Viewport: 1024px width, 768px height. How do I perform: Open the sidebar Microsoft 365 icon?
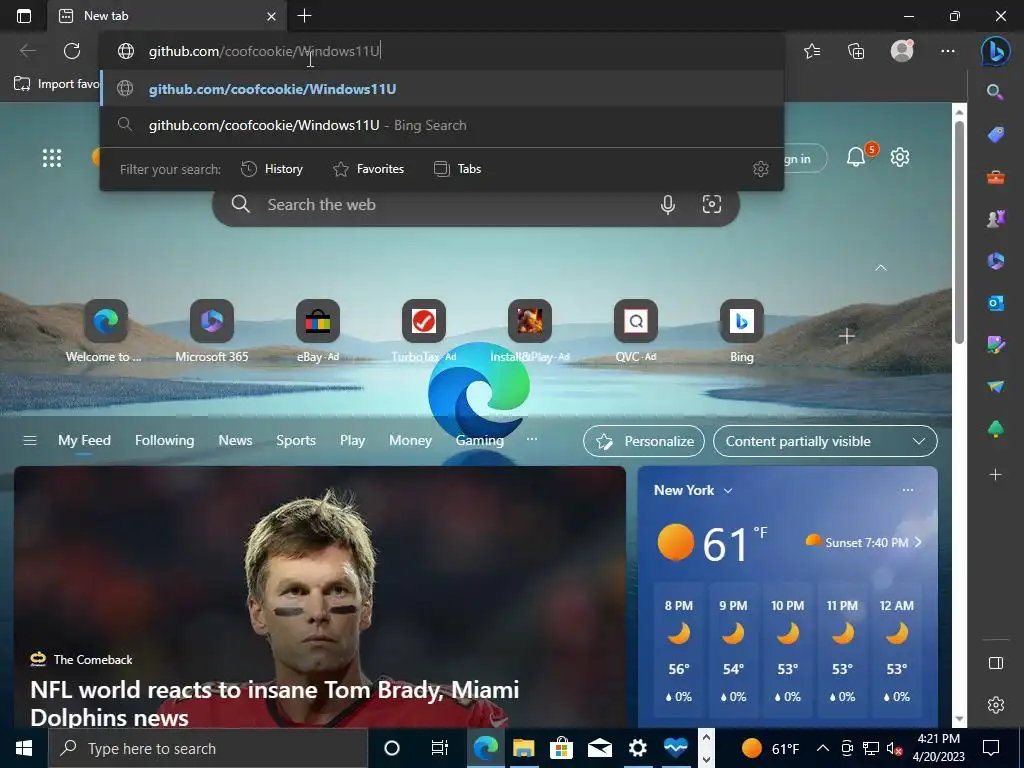995,261
